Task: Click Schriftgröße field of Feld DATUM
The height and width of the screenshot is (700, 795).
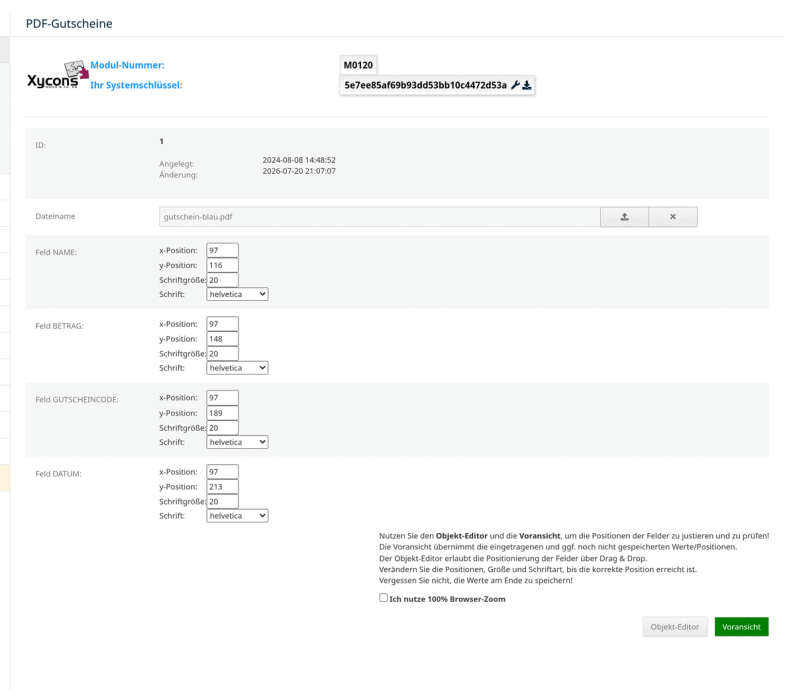Action: point(222,501)
